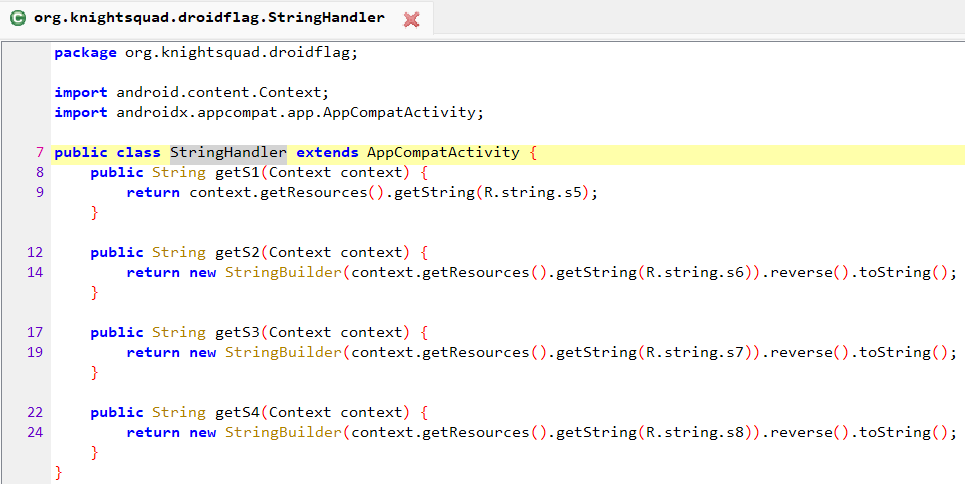This screenshot has height=484, width=965.
Task: Close the StringHandler tab with red X
Action: tap(411, 20)
